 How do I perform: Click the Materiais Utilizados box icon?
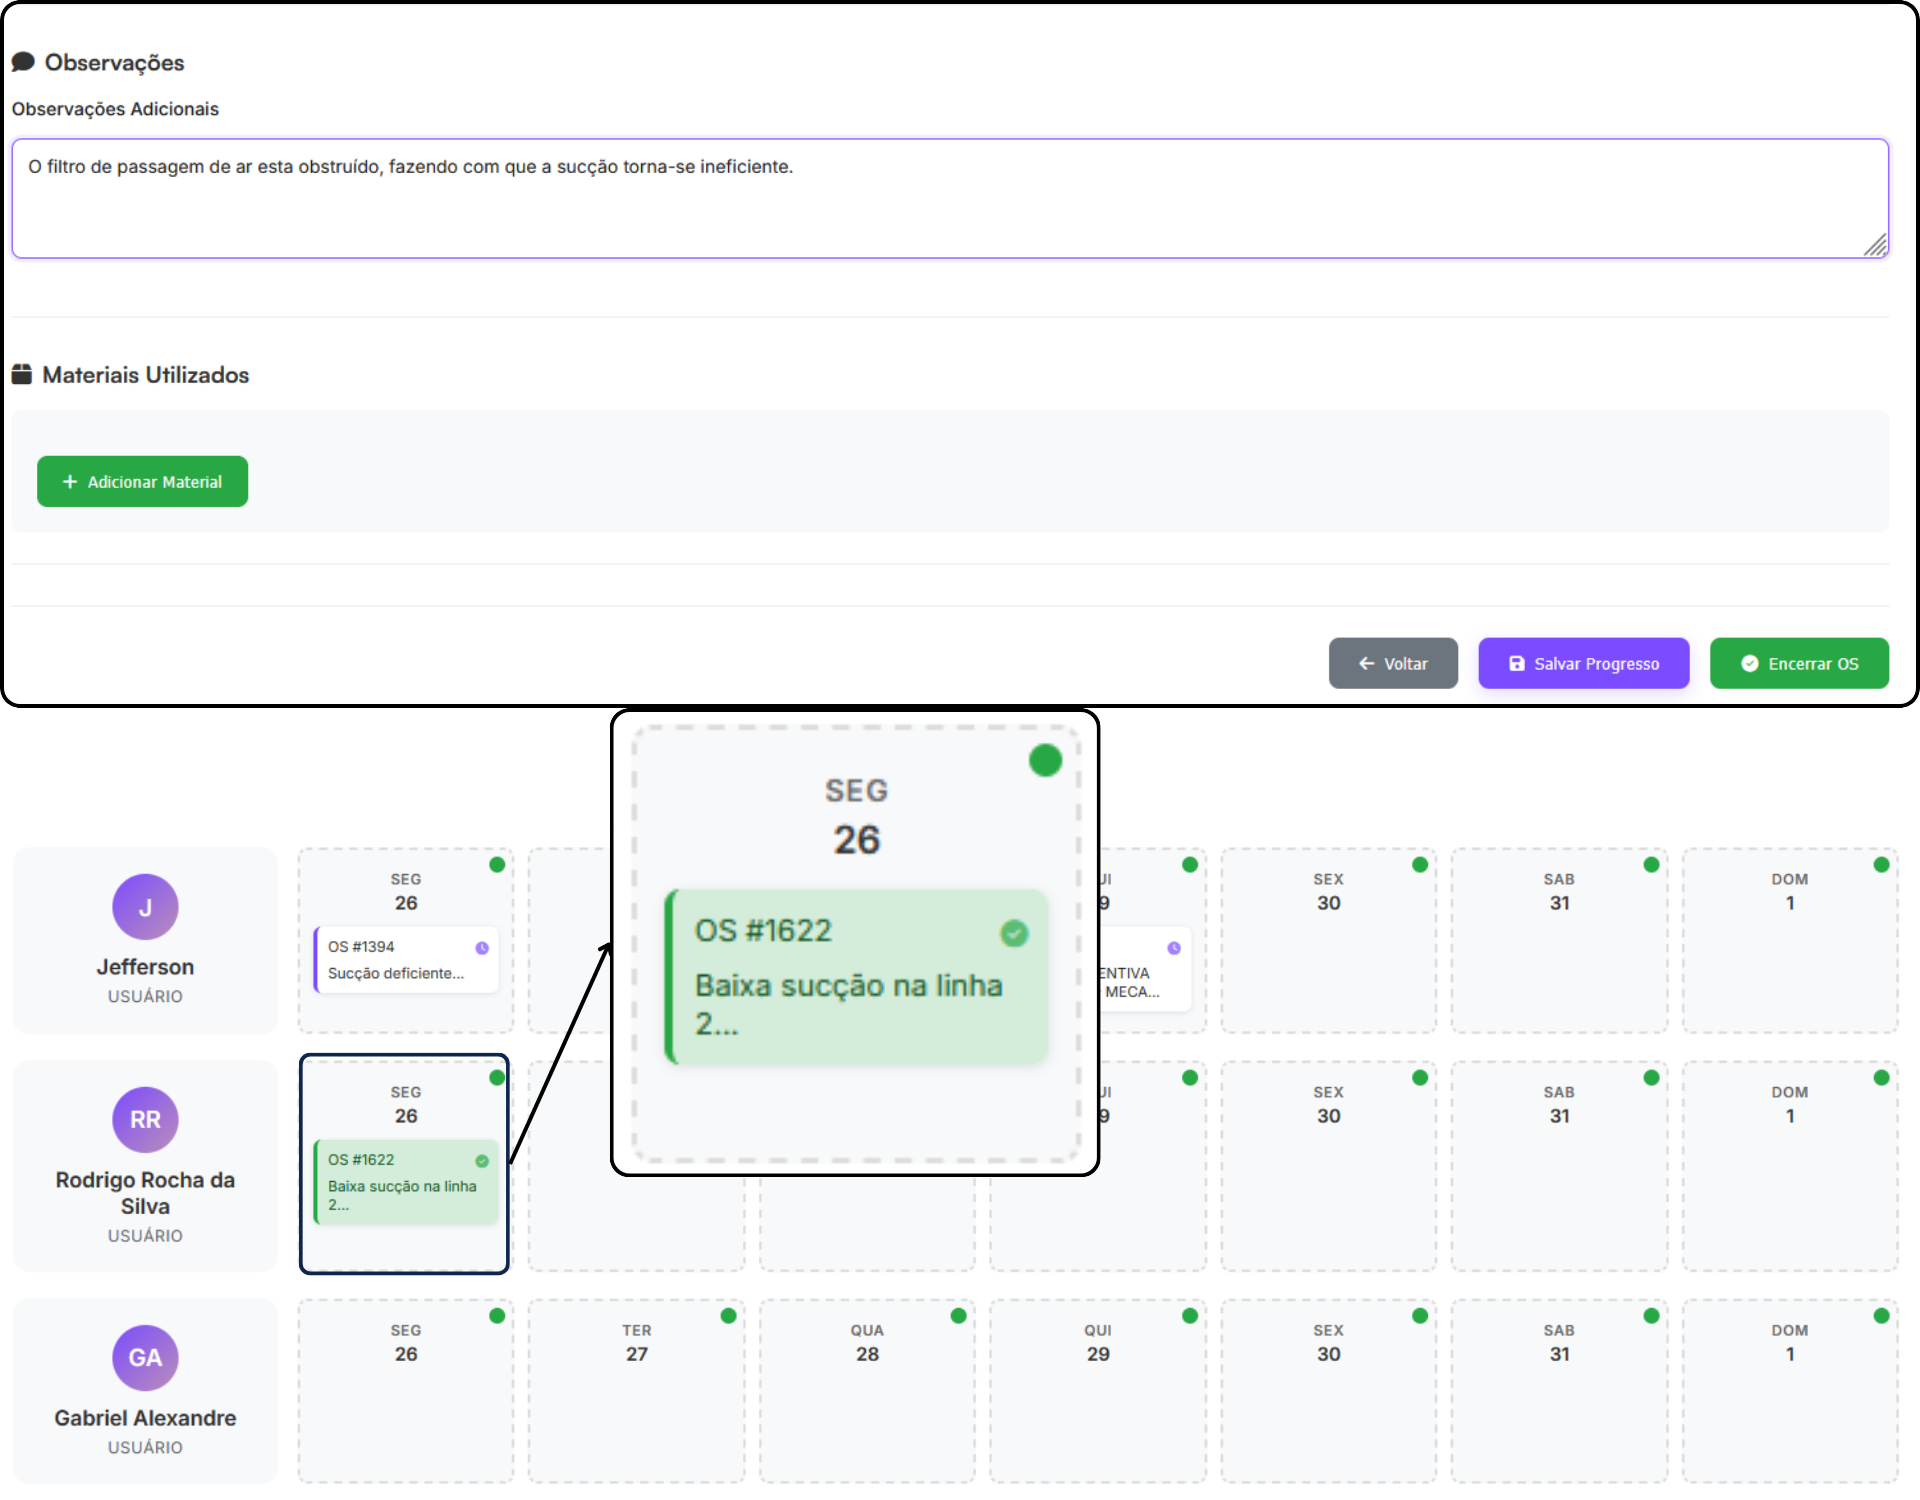[22, 375]
